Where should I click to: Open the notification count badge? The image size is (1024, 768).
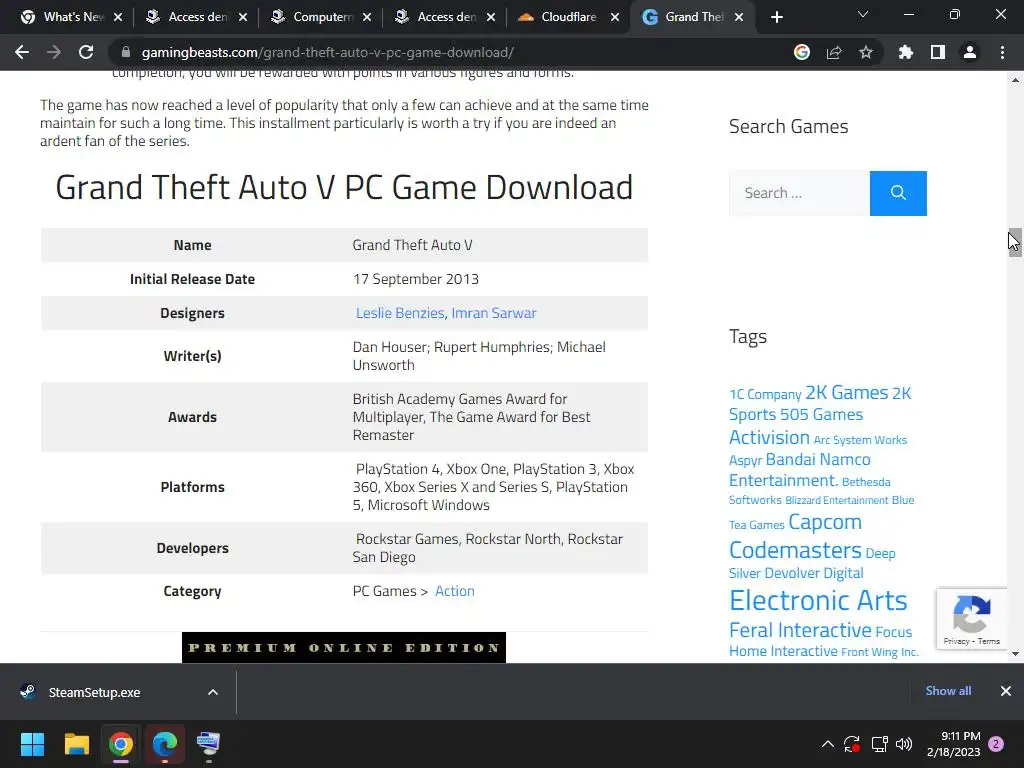(996, 744)
